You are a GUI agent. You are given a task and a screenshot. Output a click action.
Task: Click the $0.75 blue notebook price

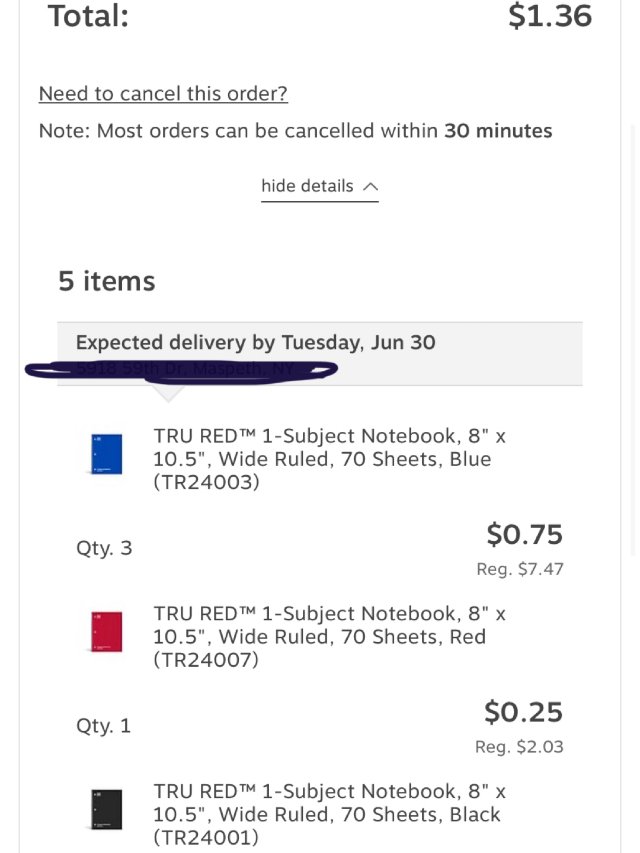(x=524, y=535)
